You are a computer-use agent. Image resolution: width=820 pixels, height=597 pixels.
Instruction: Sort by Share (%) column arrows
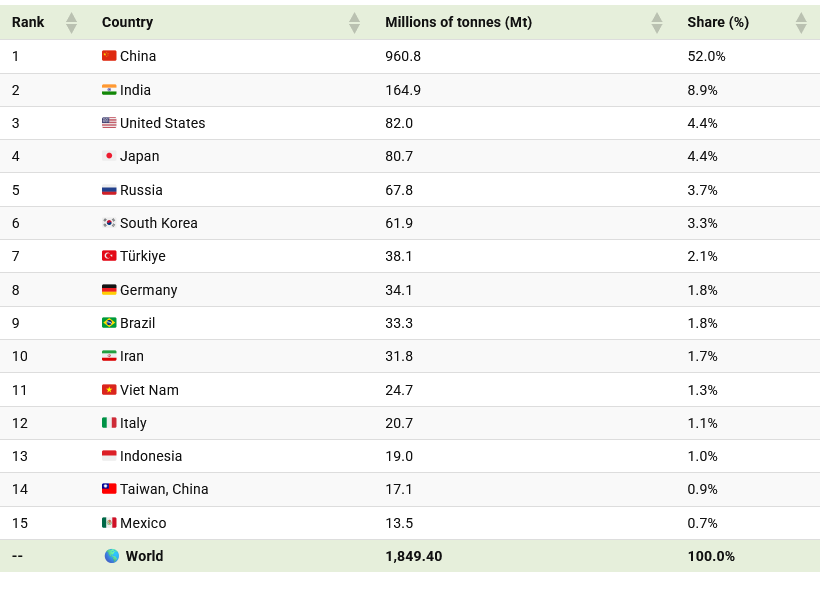pos(801,23)
